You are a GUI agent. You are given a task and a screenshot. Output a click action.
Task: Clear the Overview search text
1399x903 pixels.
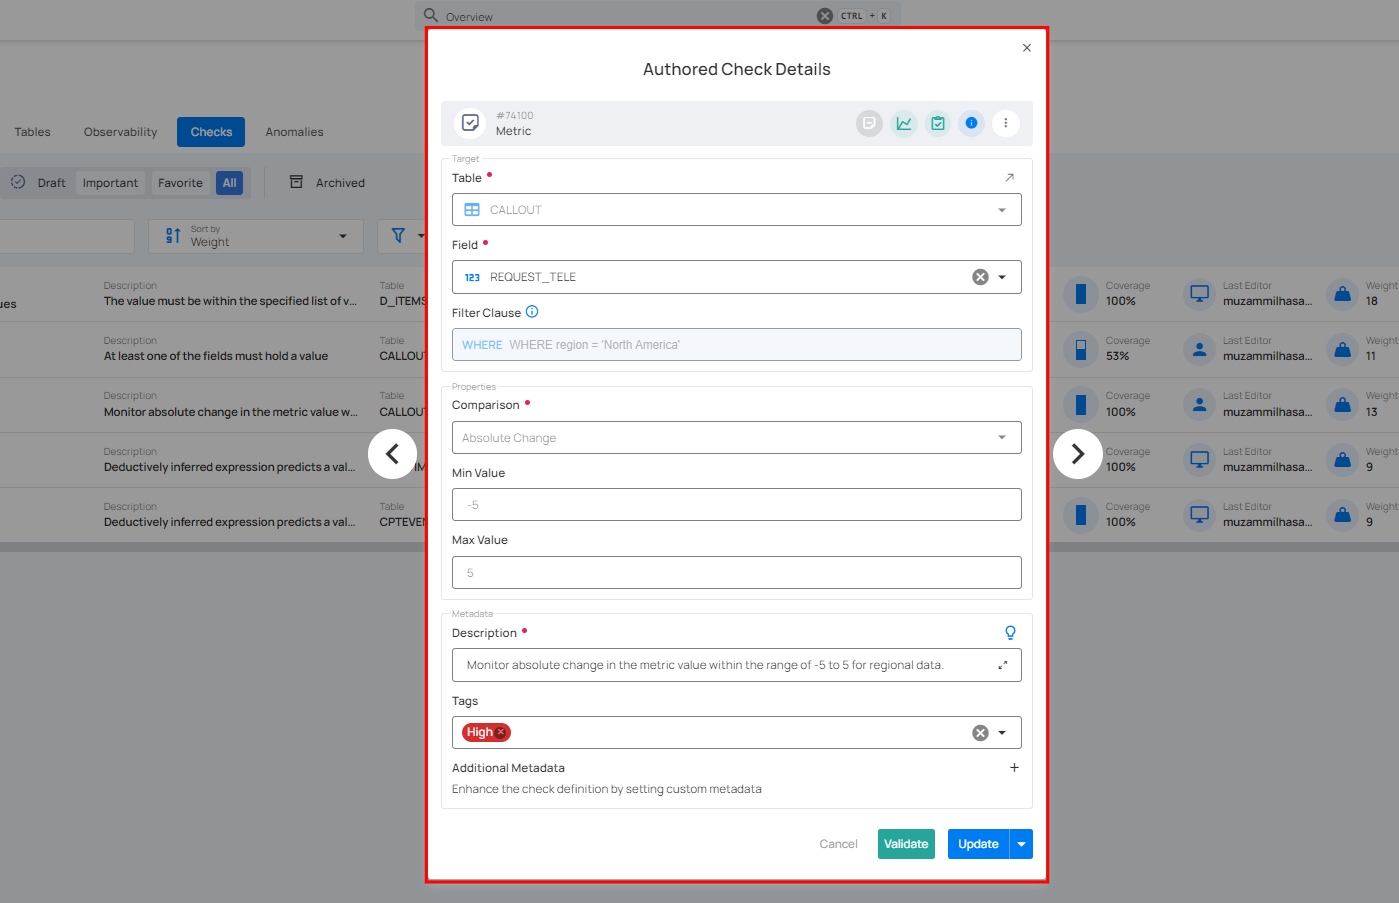point(824,16)
